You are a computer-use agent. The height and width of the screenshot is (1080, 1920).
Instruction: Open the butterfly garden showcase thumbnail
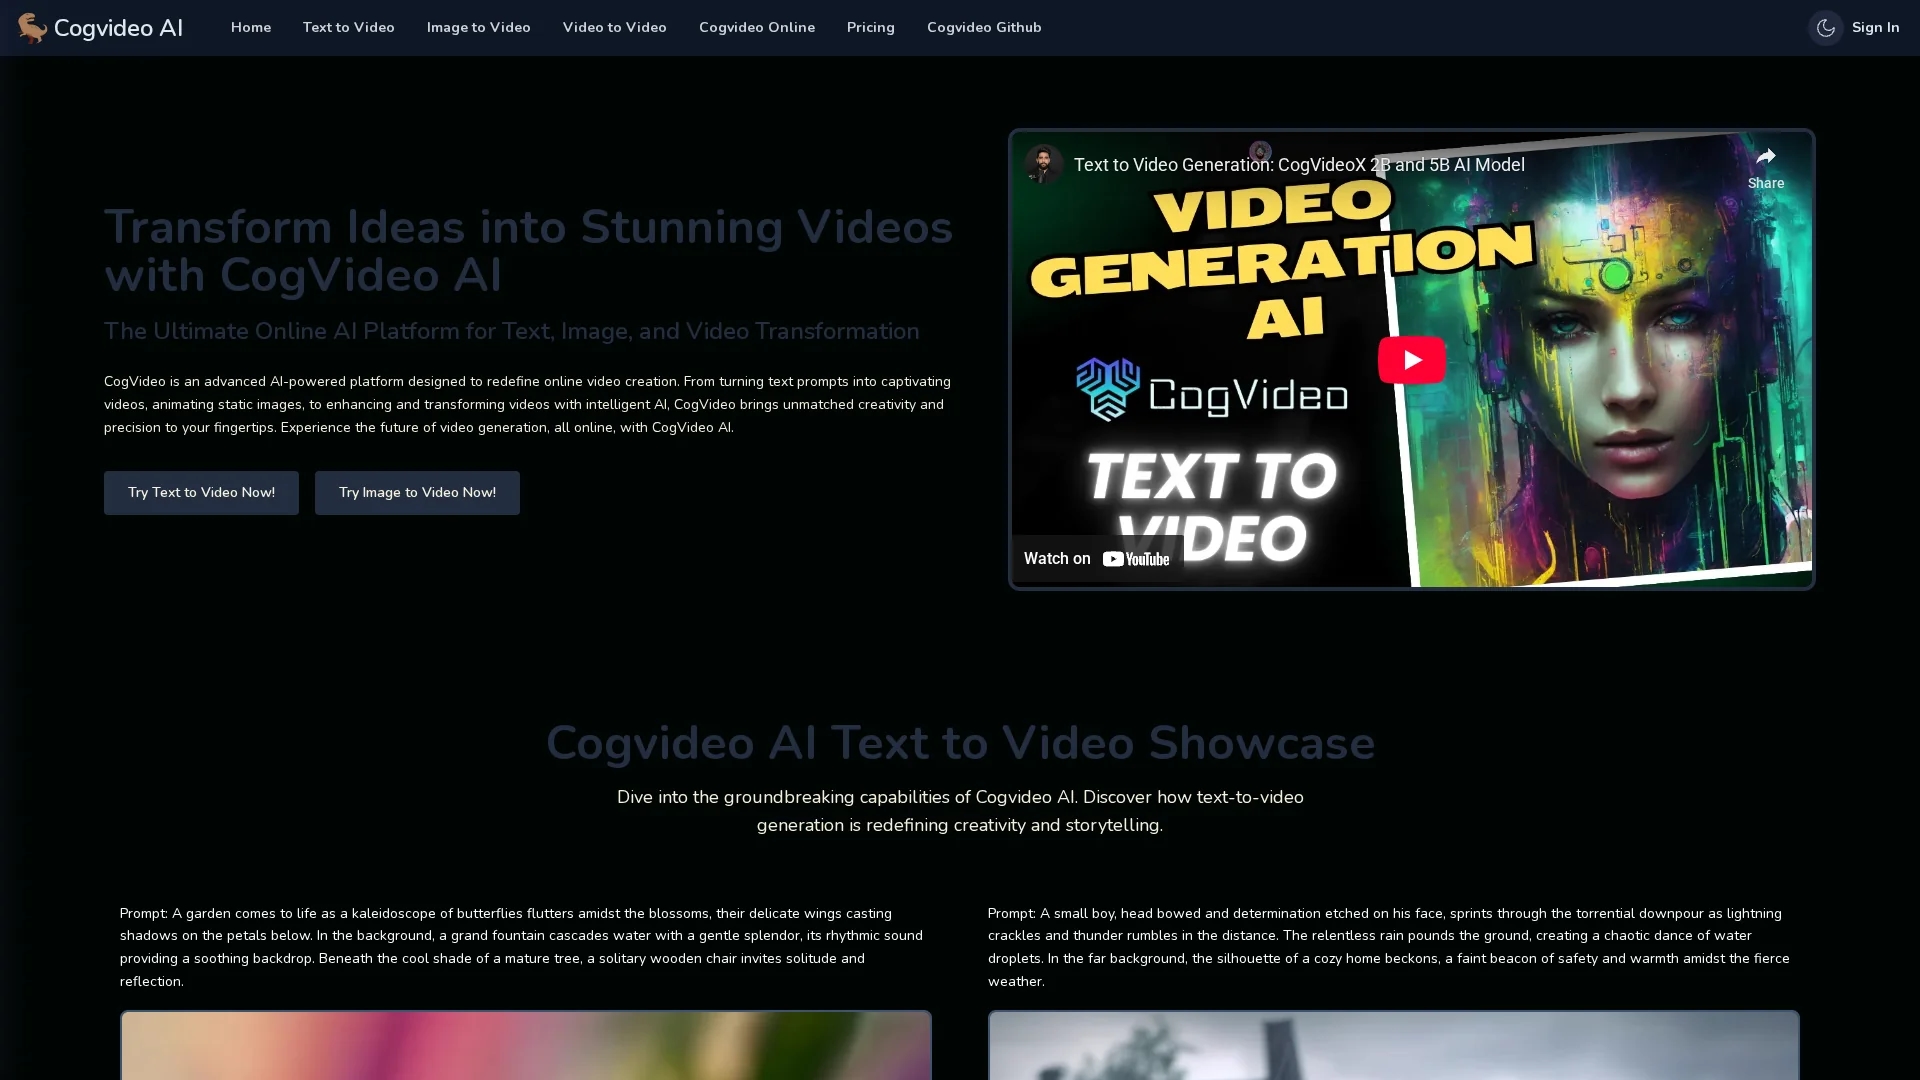click(526, 1045)
